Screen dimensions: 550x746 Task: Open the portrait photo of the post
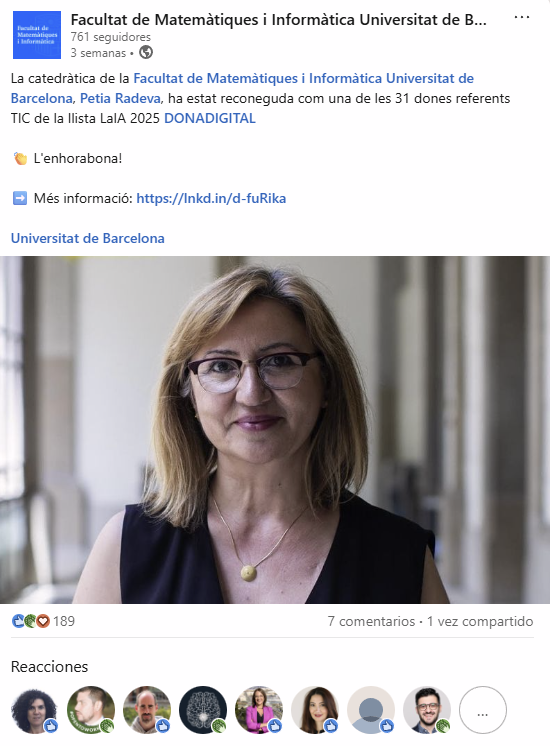pyautogui.click(x=275, y=430)
